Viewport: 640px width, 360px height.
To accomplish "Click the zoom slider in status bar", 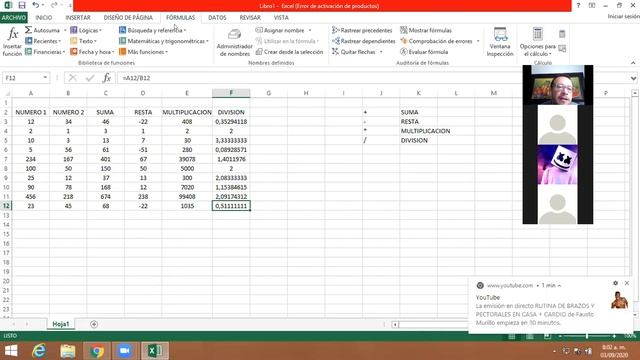I will (587, 336).
